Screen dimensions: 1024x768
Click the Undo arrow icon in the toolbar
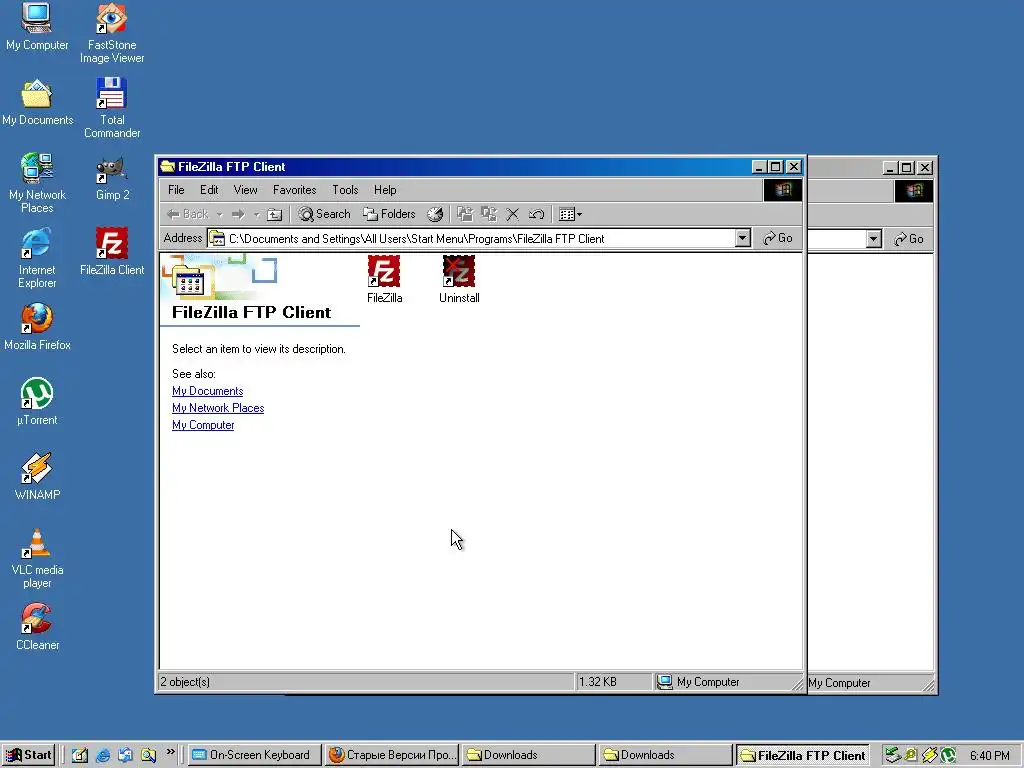tap(536, 214)
